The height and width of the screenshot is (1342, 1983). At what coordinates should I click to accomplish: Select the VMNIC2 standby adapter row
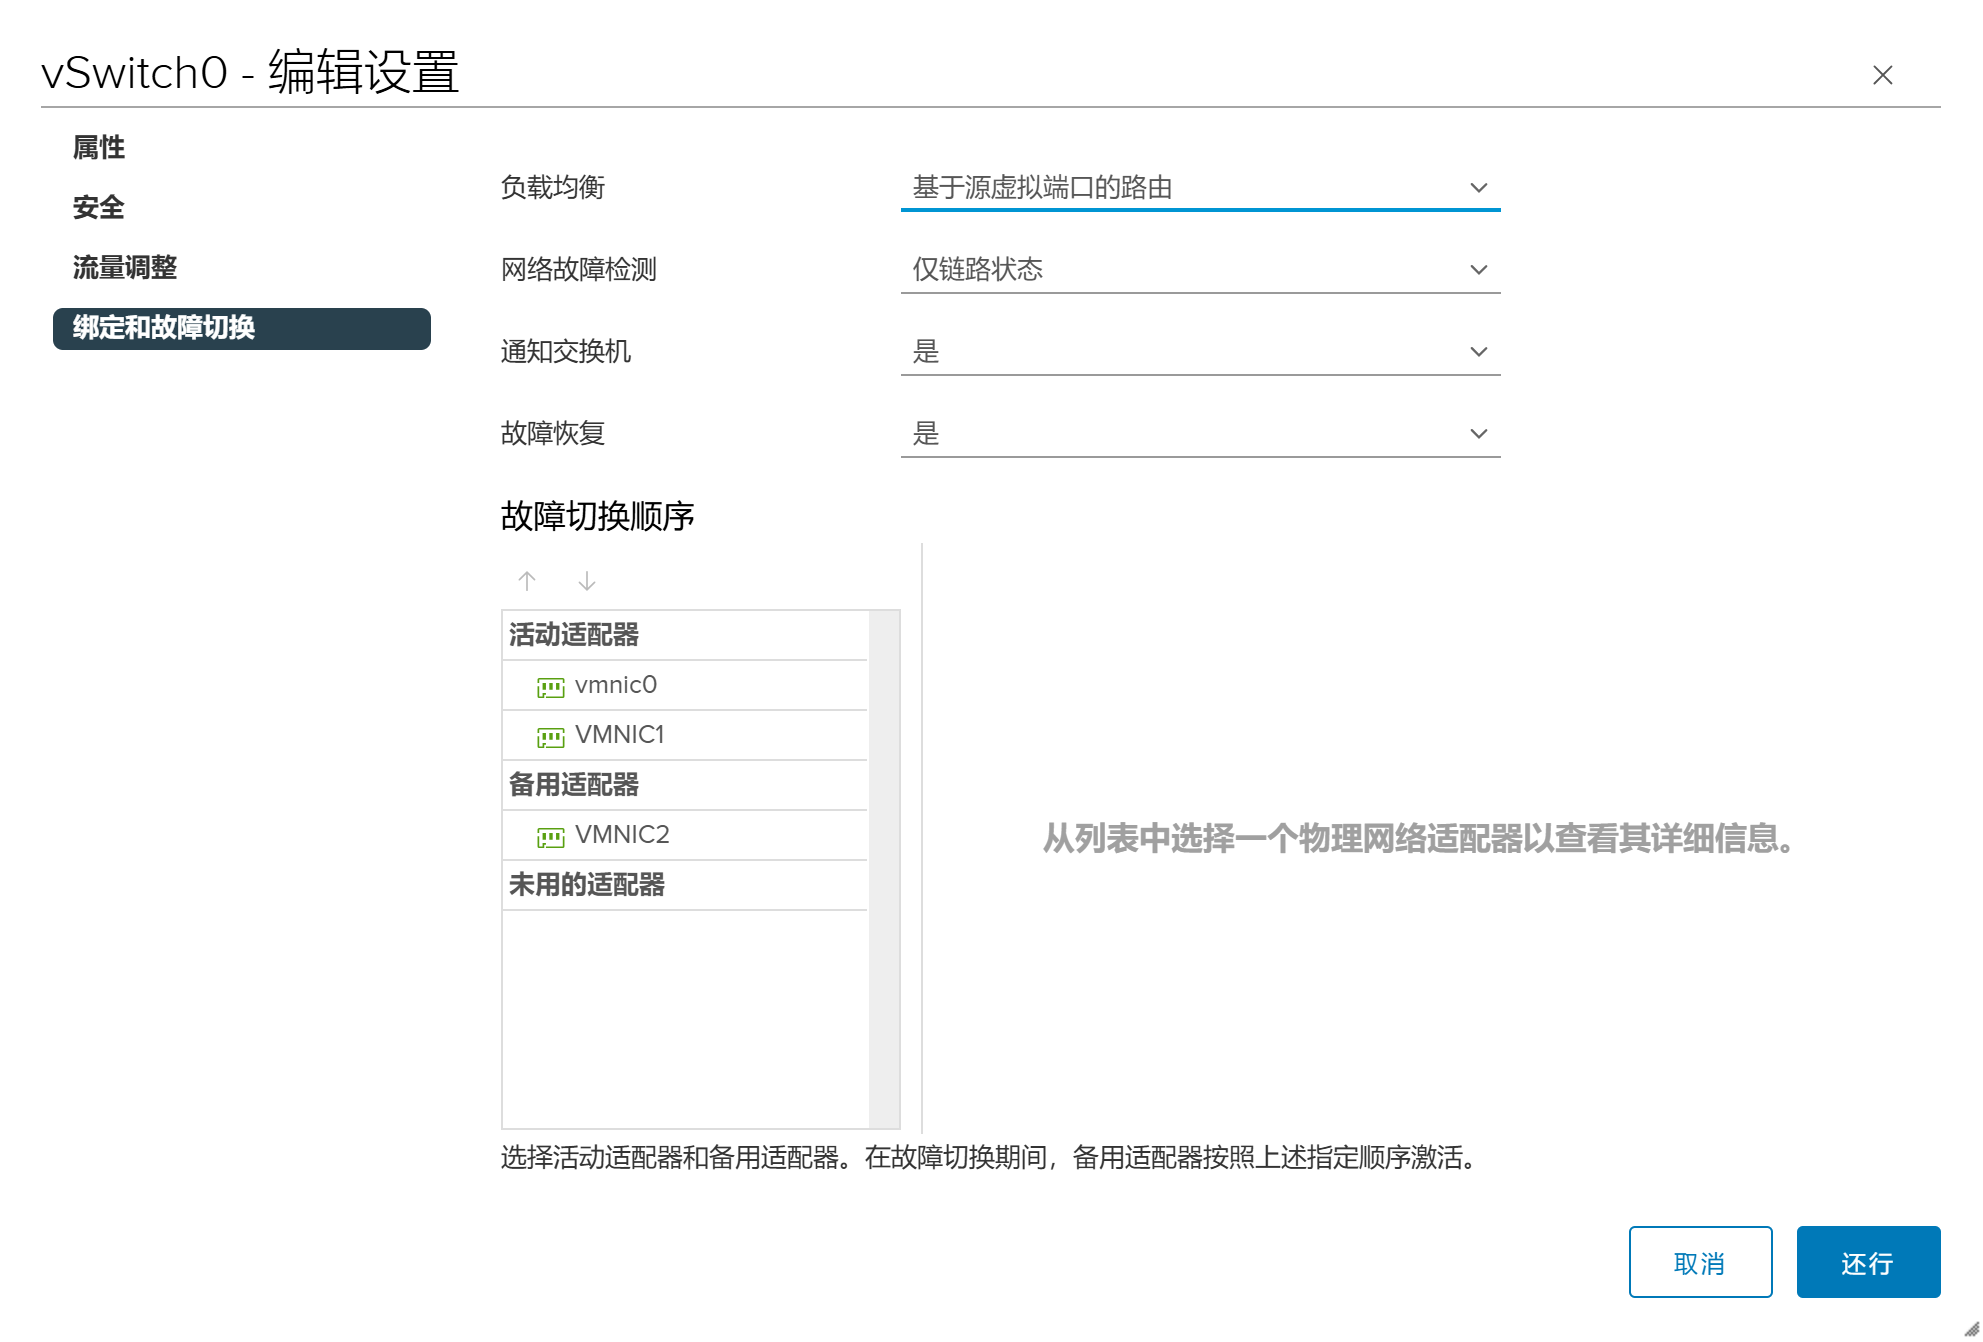pos(684,835)
